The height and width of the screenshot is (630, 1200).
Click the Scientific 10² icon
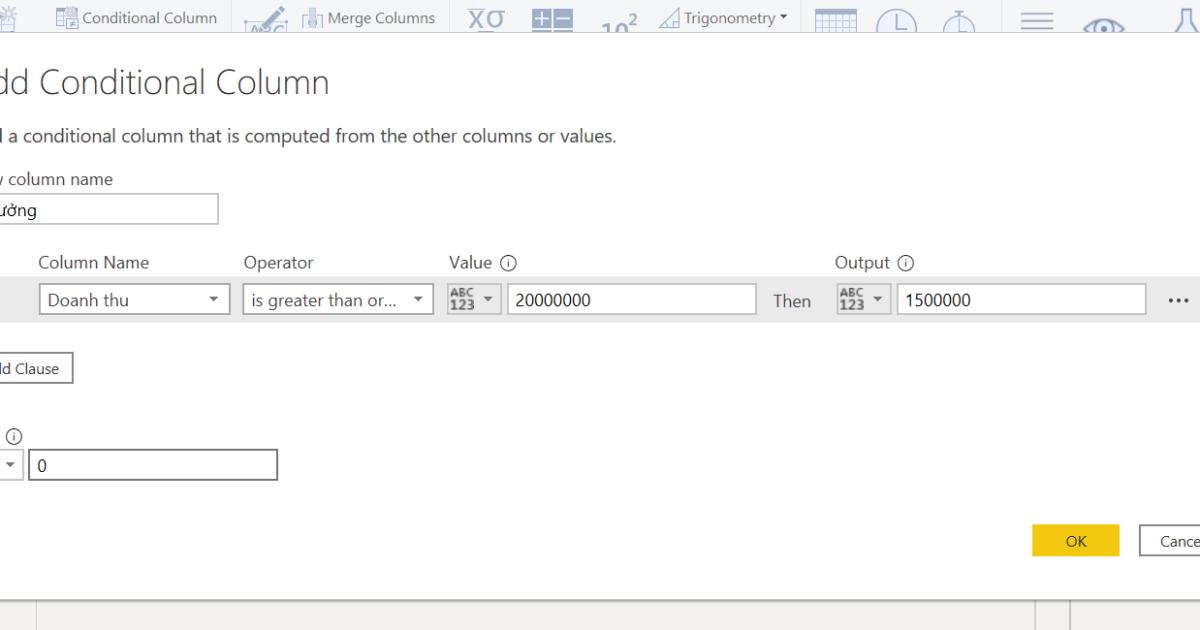pyautogui.click(x=617, y=20)
